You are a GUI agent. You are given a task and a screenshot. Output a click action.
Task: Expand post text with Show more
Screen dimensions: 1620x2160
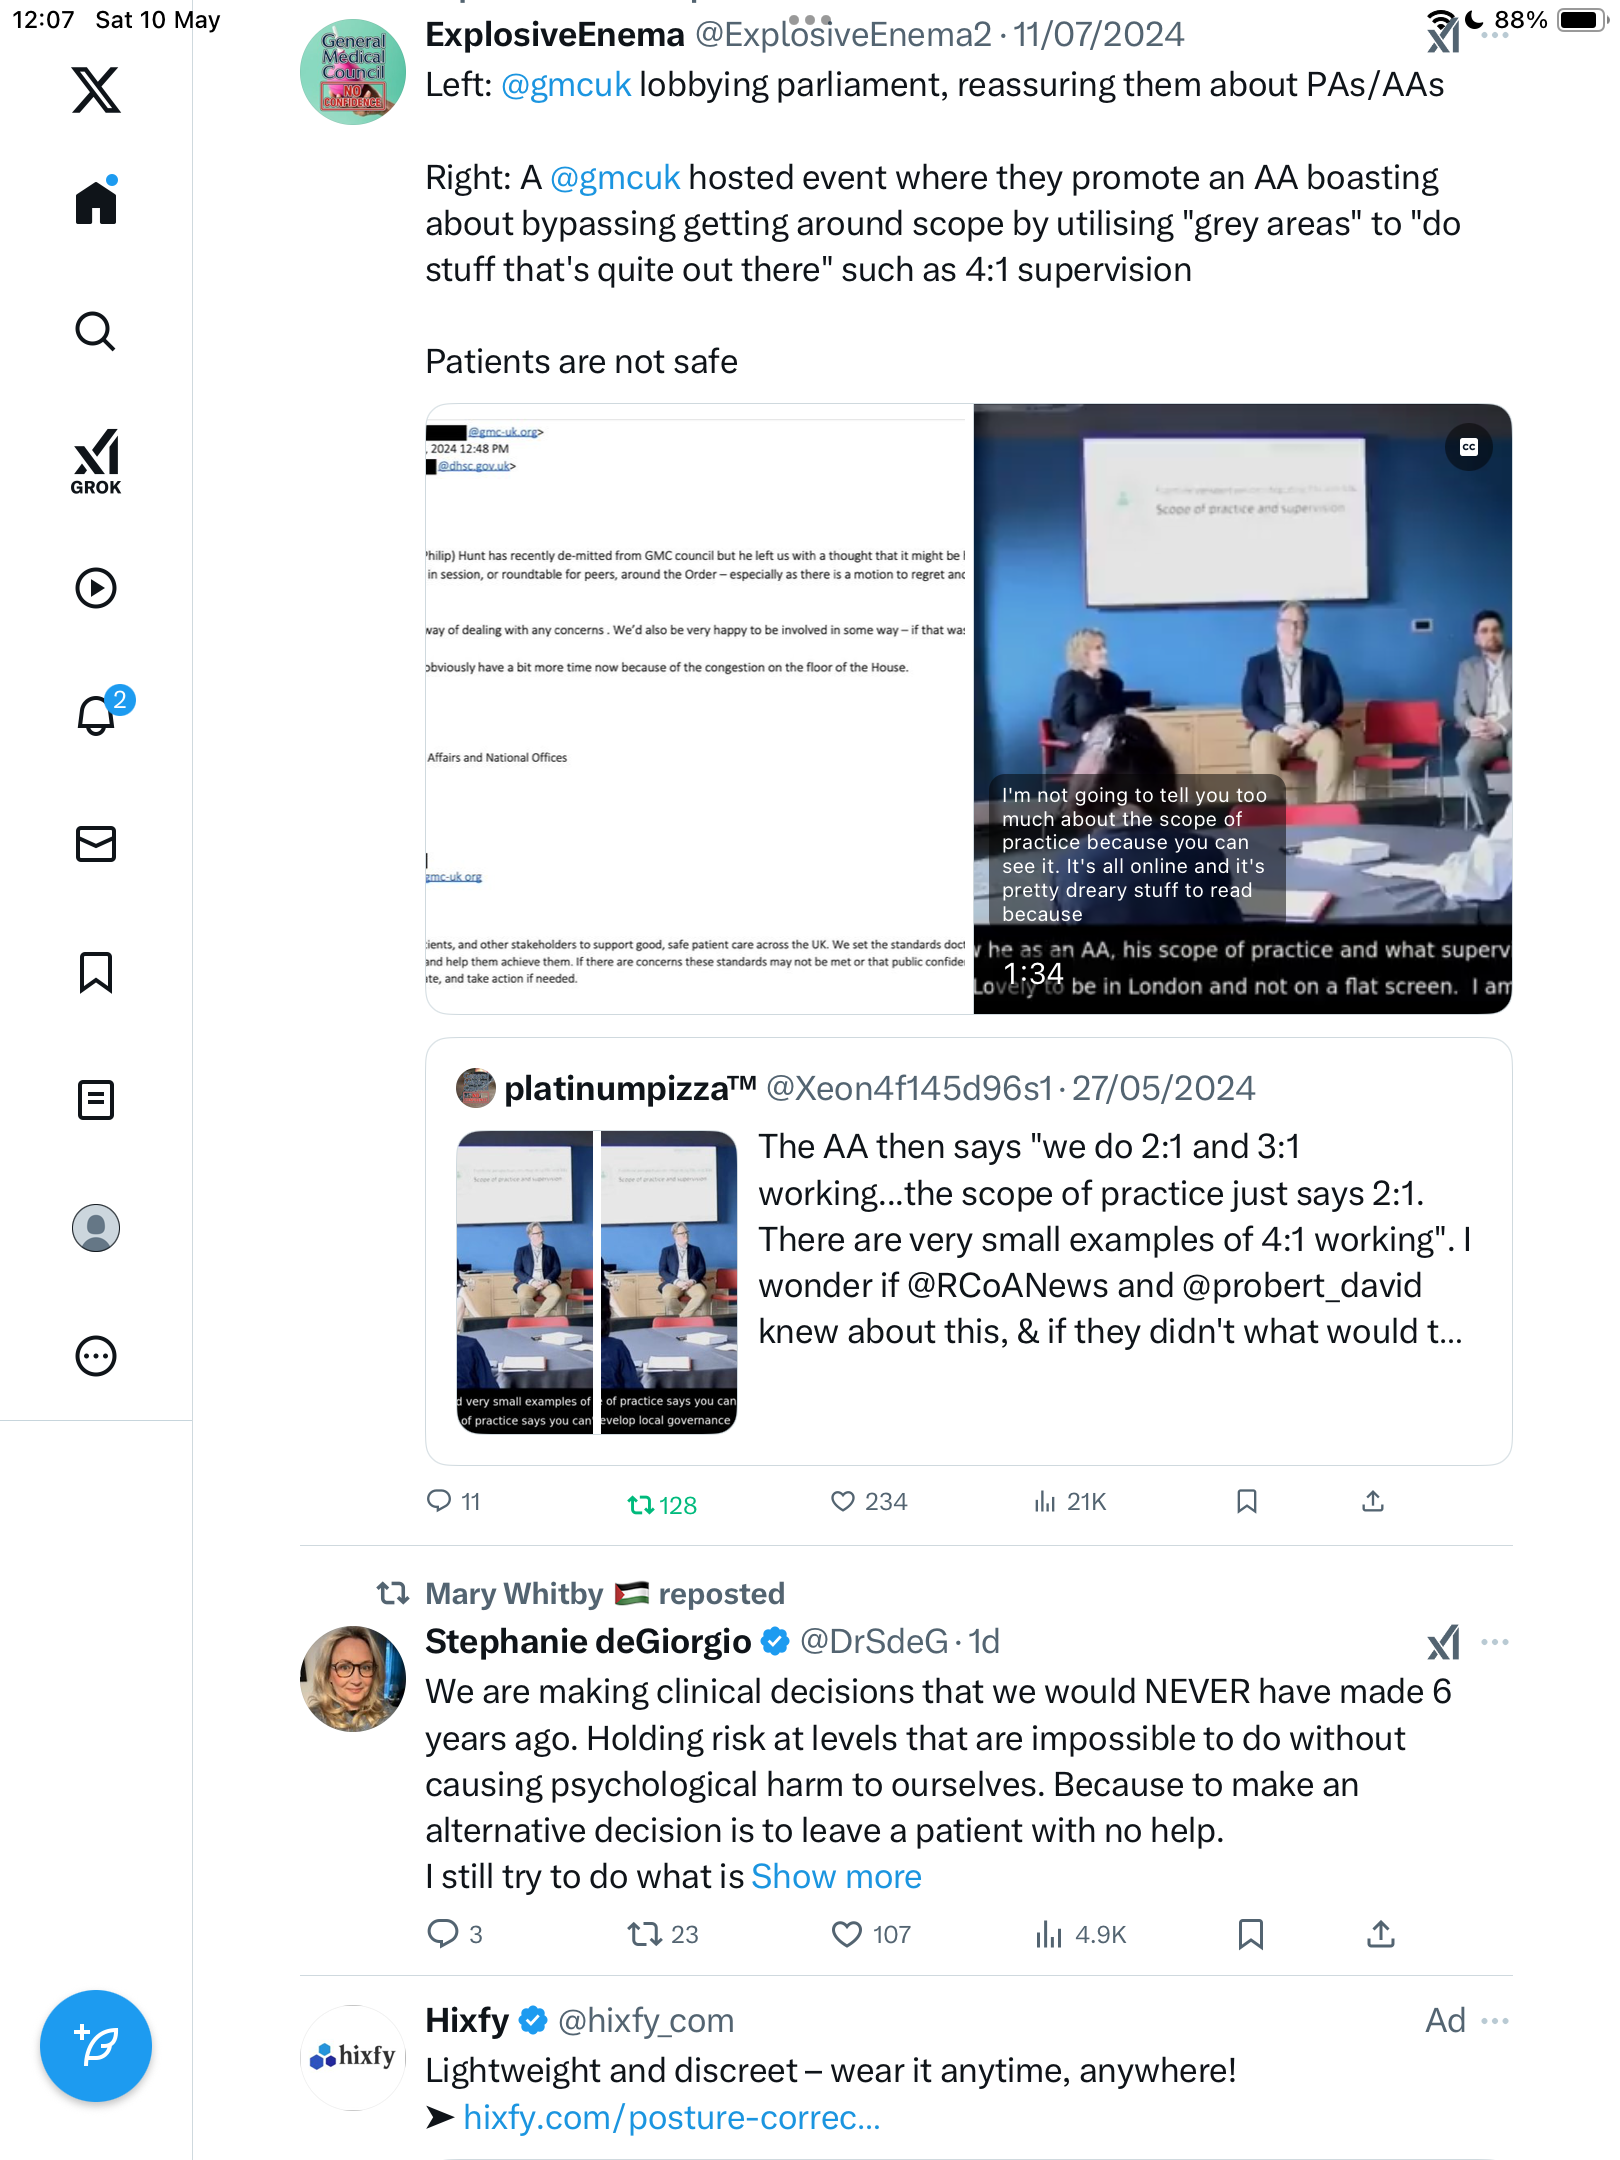click(x=836, y=1877)
